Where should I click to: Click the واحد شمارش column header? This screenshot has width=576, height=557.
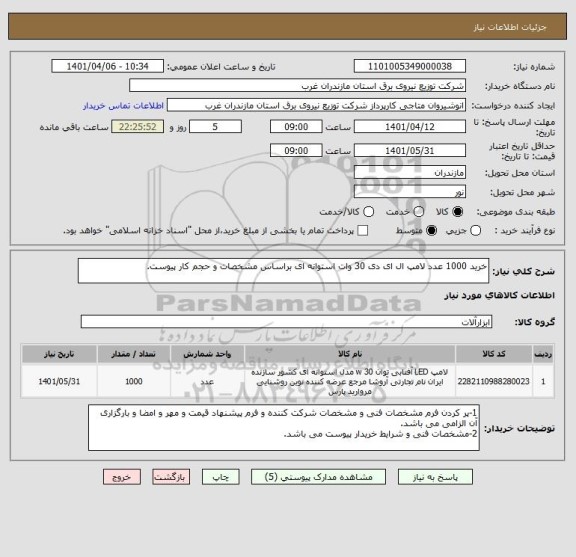click(207, 354)
